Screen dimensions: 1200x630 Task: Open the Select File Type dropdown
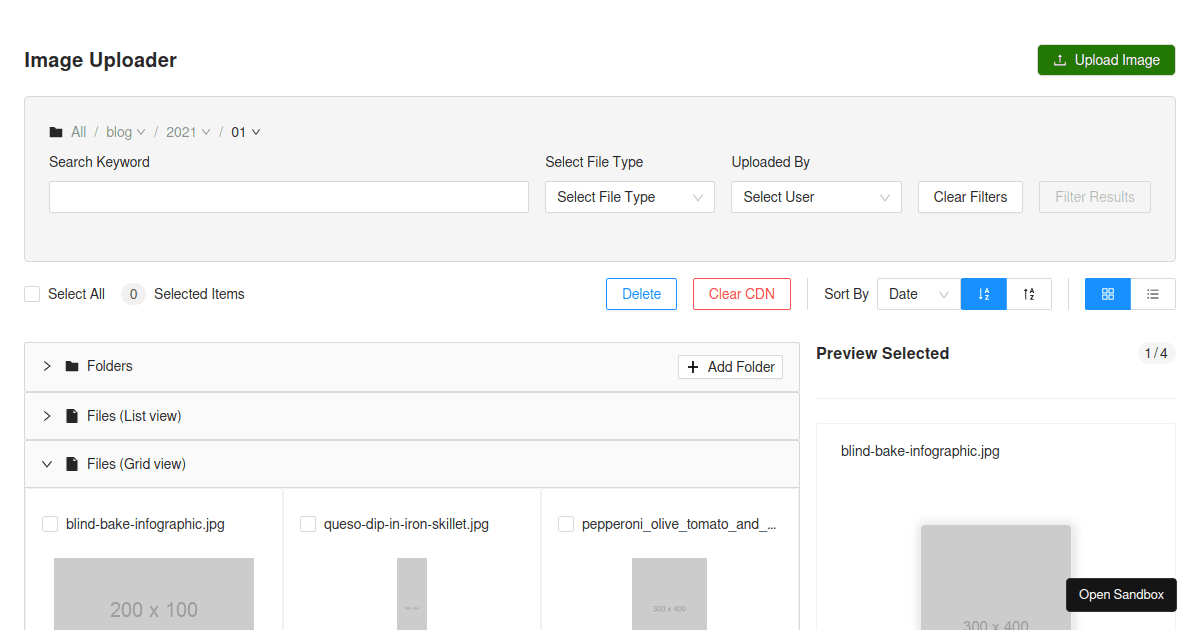click(629, 197)
